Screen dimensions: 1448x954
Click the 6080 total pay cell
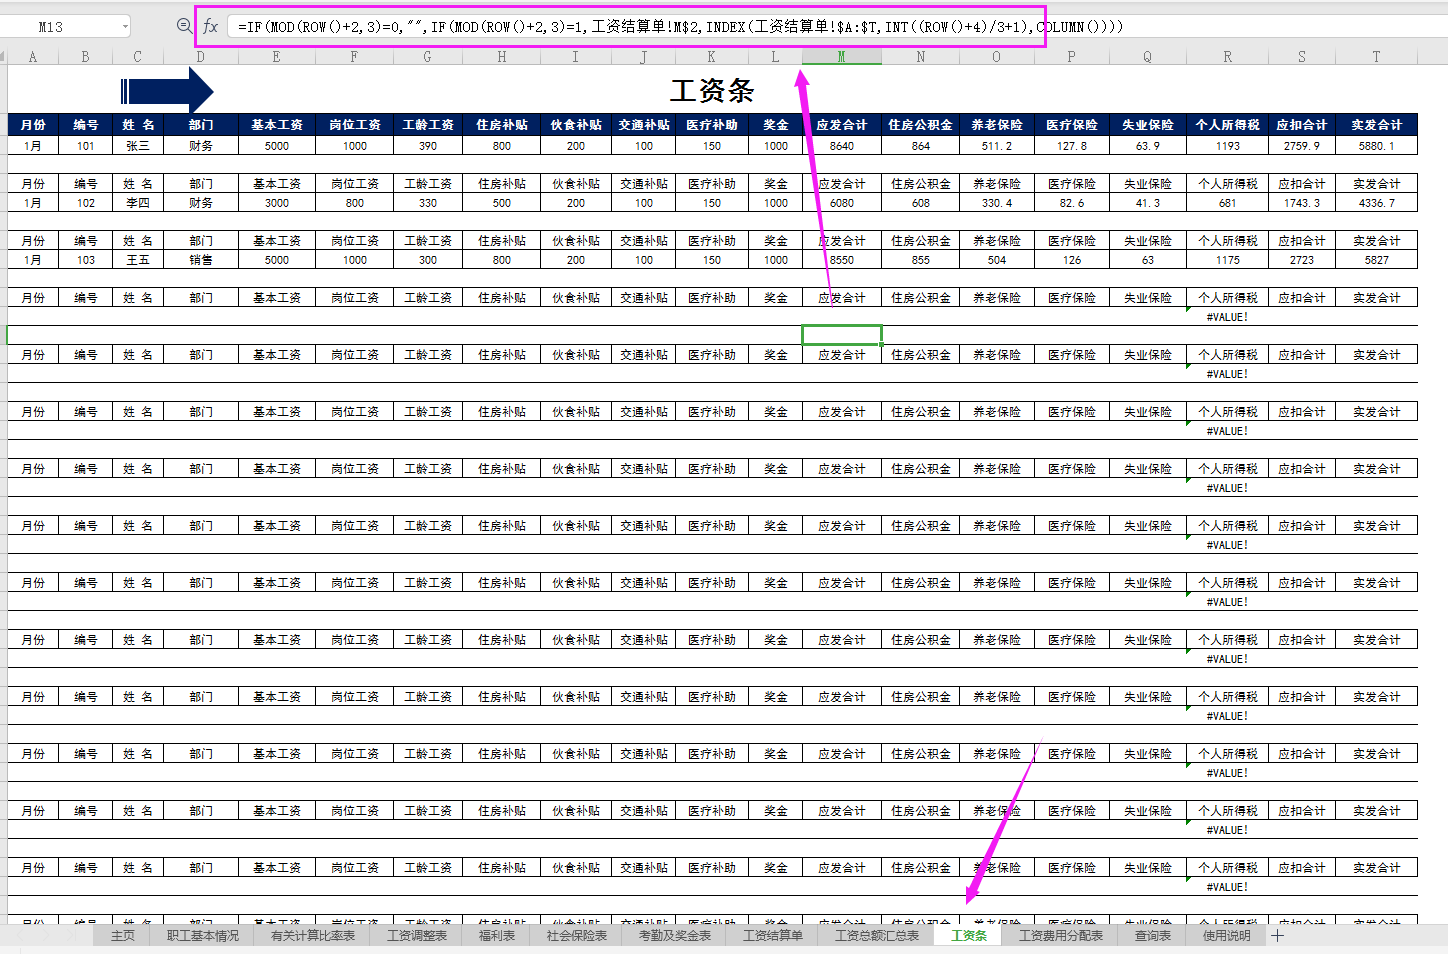(842, 203)
